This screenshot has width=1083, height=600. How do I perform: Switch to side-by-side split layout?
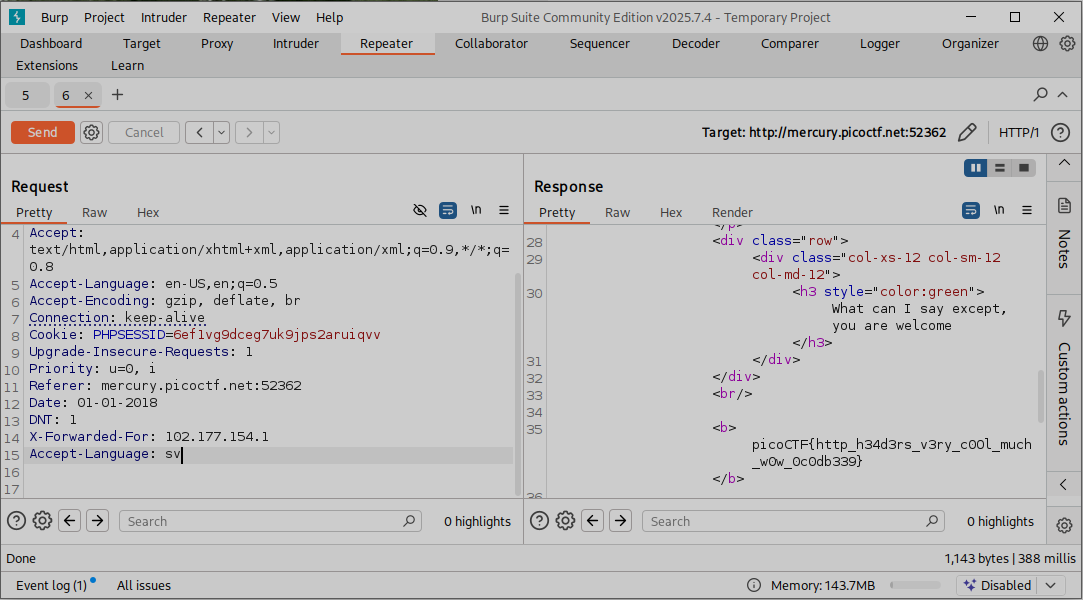pos(976,168)
